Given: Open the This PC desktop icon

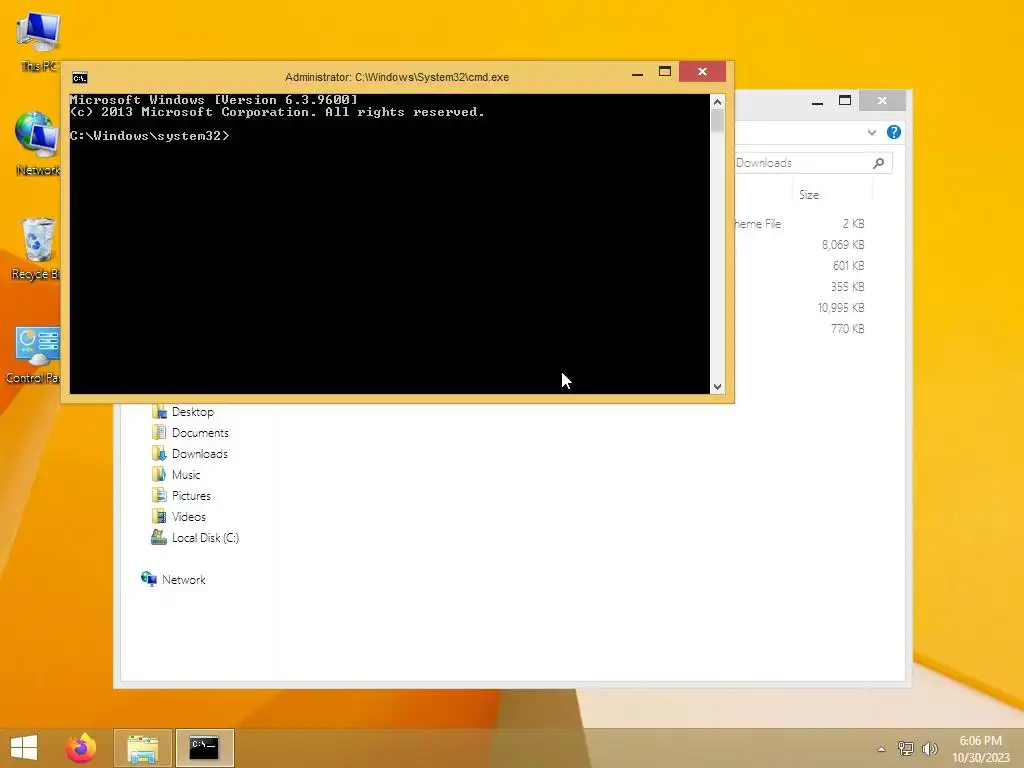Looking at the screenshot, I should click(38, 41).
